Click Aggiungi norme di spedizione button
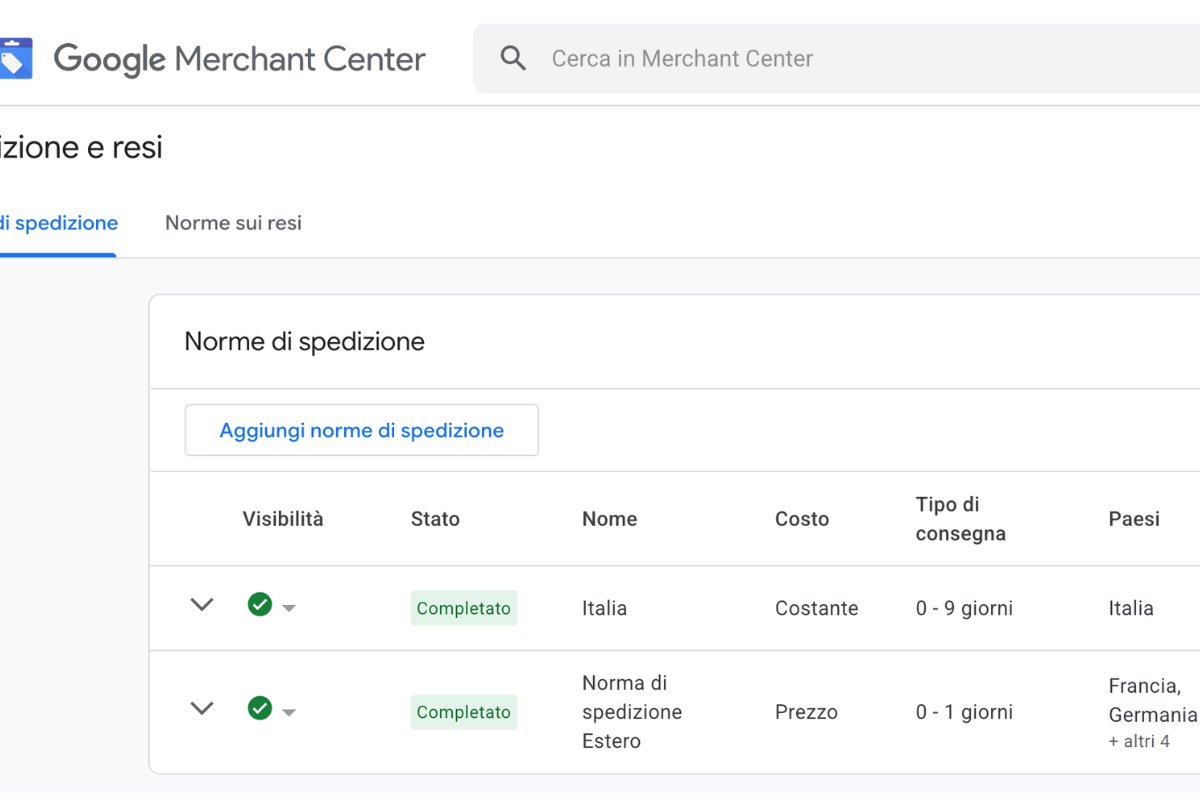The height and width of the screenshot is (800, 1200). click(x=362, y=430)
